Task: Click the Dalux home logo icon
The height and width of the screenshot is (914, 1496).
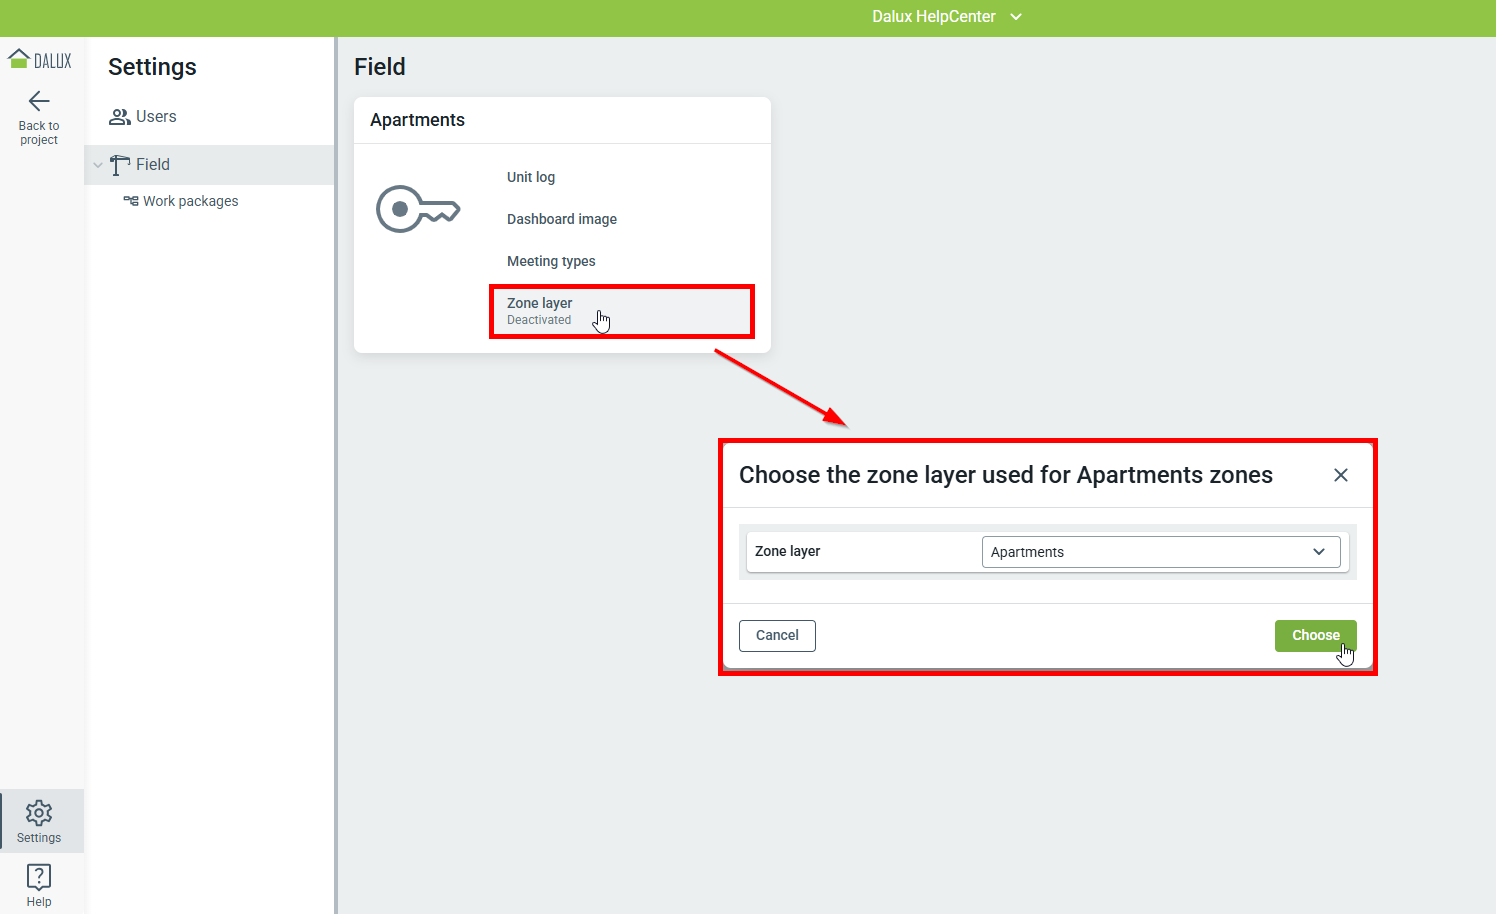Action: tap(19, 59)
